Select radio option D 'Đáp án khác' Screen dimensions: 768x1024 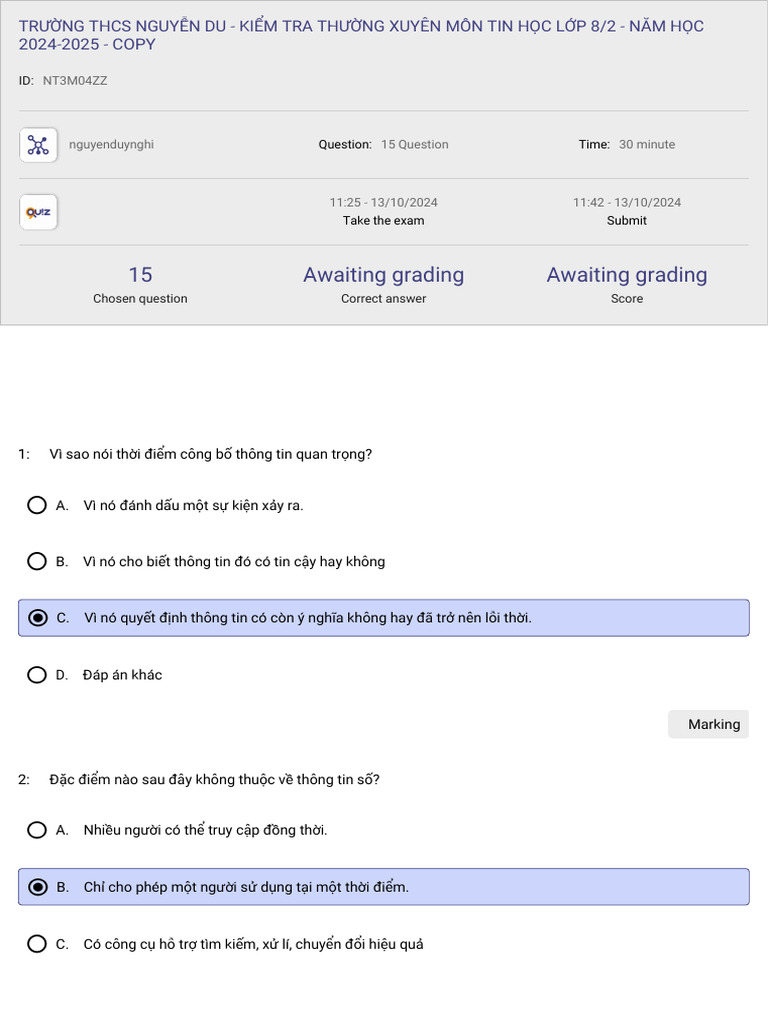[x=37, y=675]
